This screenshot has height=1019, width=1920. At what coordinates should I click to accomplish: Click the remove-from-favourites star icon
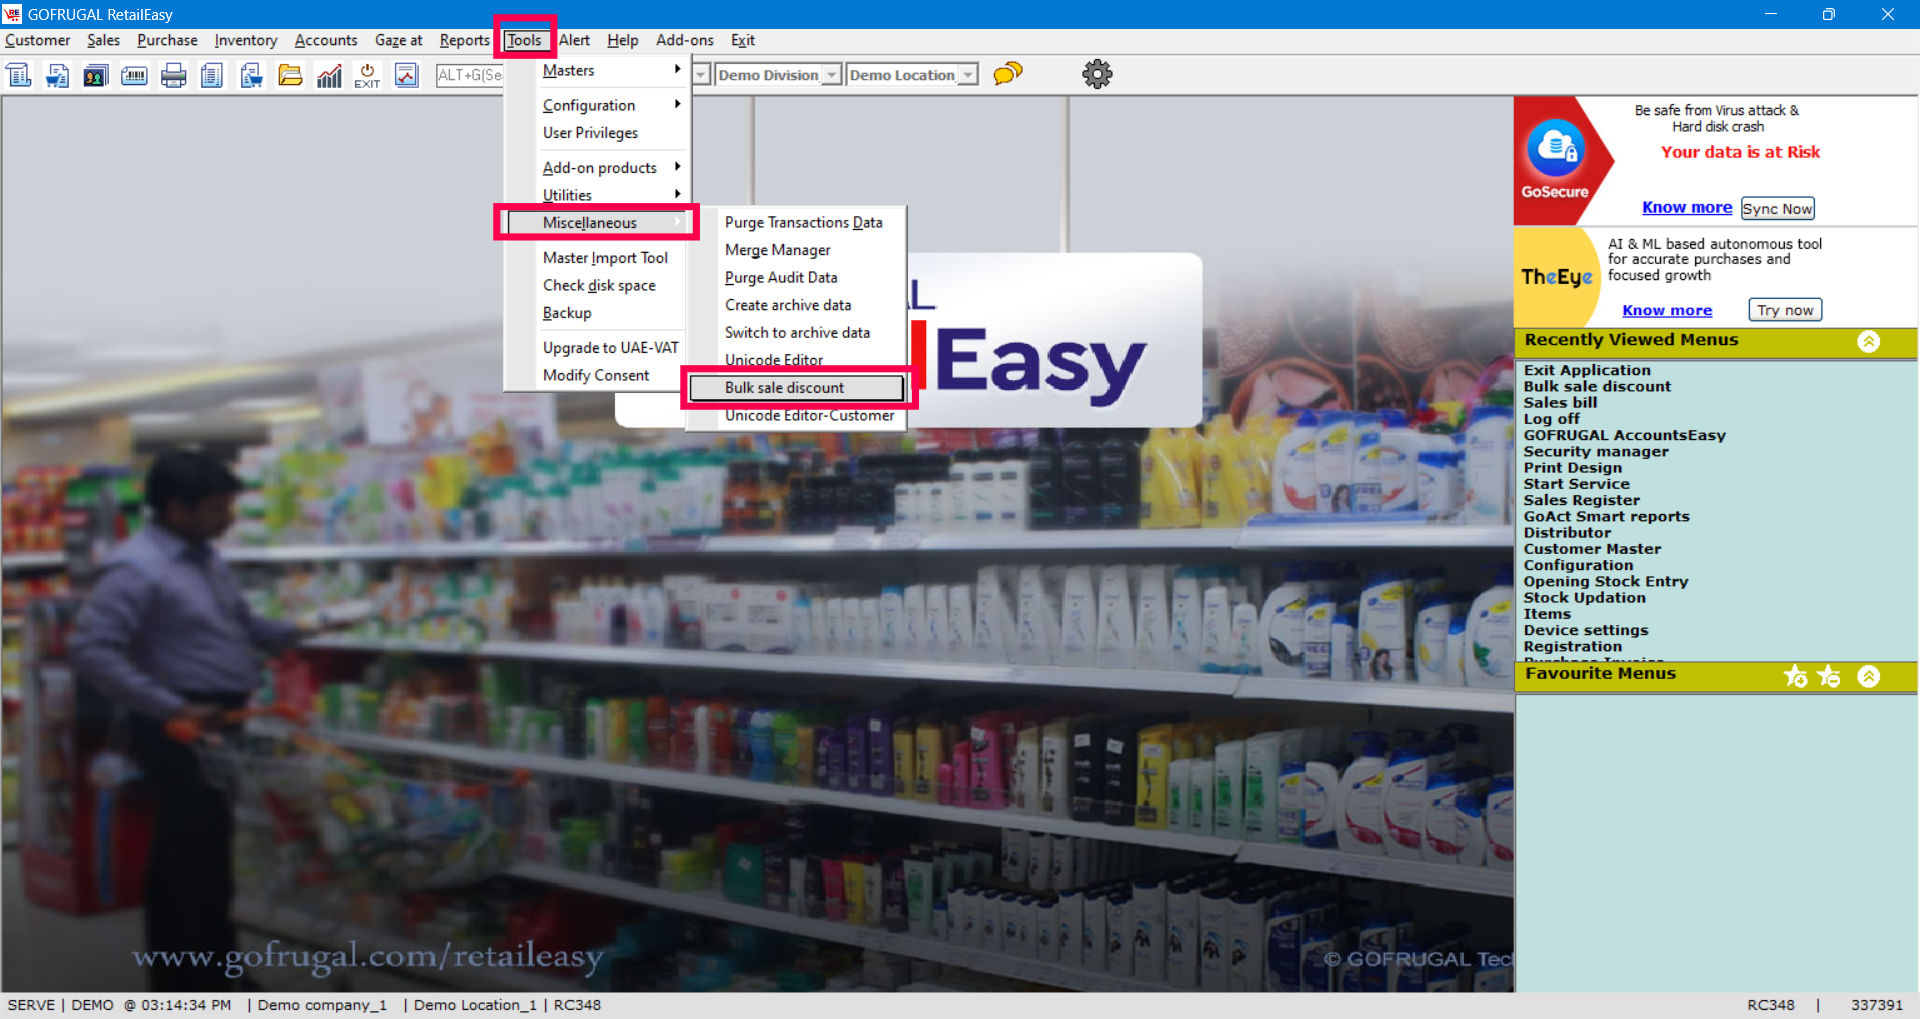1829,676
